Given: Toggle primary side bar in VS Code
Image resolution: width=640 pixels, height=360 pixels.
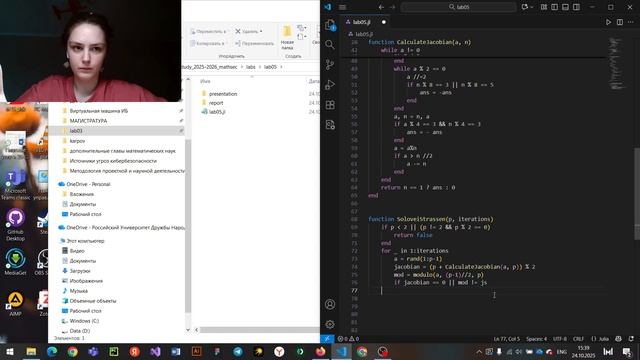Looking at the screenshot, I should (x=554, y=7).
